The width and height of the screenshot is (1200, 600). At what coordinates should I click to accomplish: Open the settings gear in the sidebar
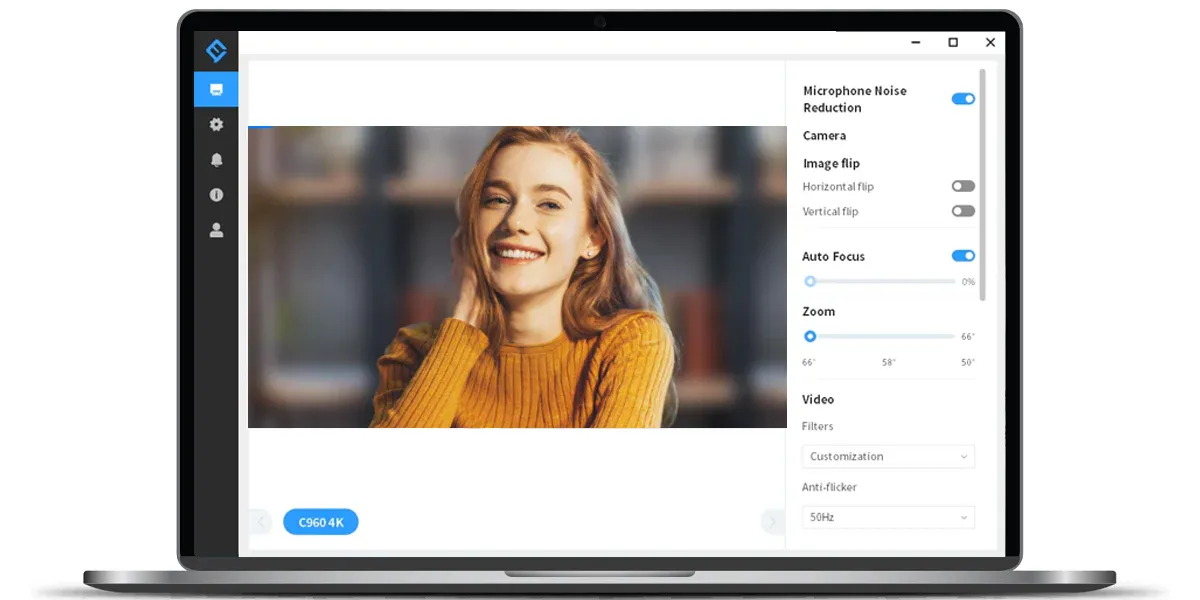[x=216, y=125]
